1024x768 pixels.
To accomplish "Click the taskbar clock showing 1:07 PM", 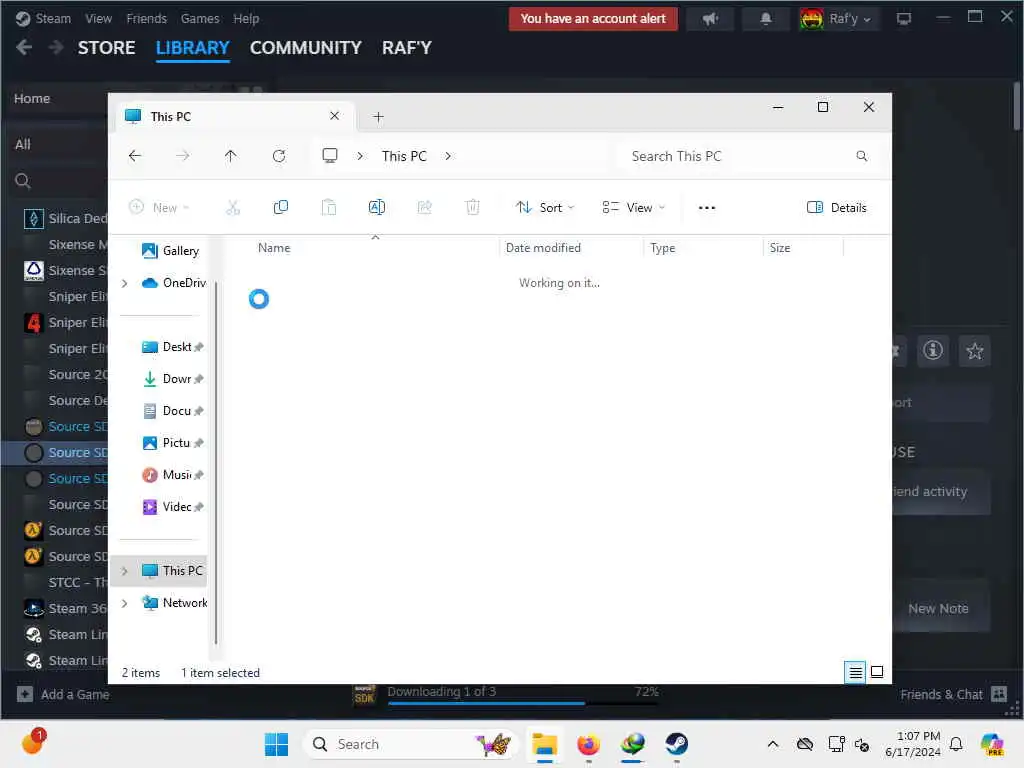I will click(913, 744).
